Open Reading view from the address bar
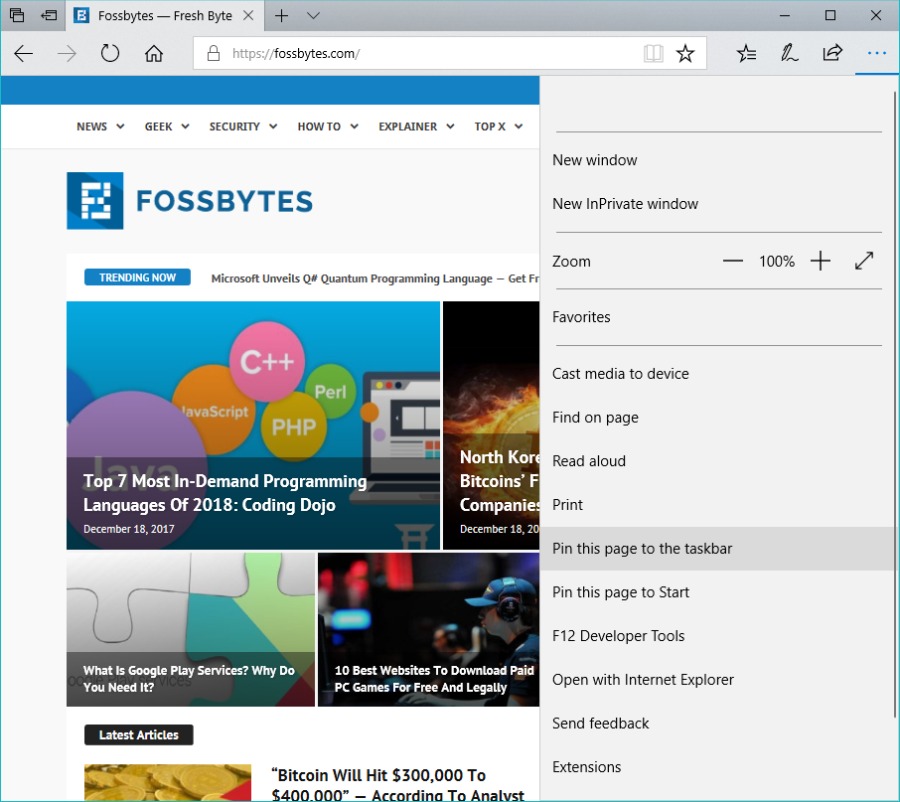This screenshot has width=900, height=802. 653,53
